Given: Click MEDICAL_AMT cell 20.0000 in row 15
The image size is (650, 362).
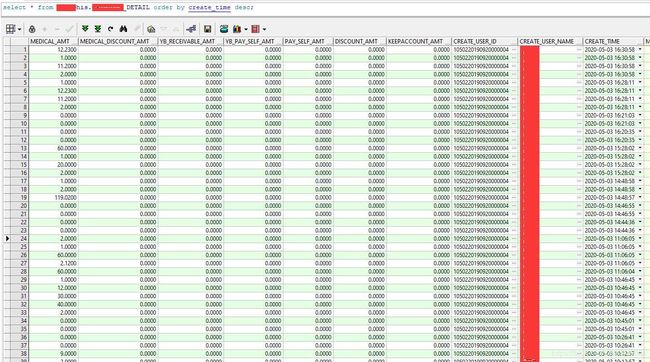Looking at the screenshot, I should click(53, 165).
